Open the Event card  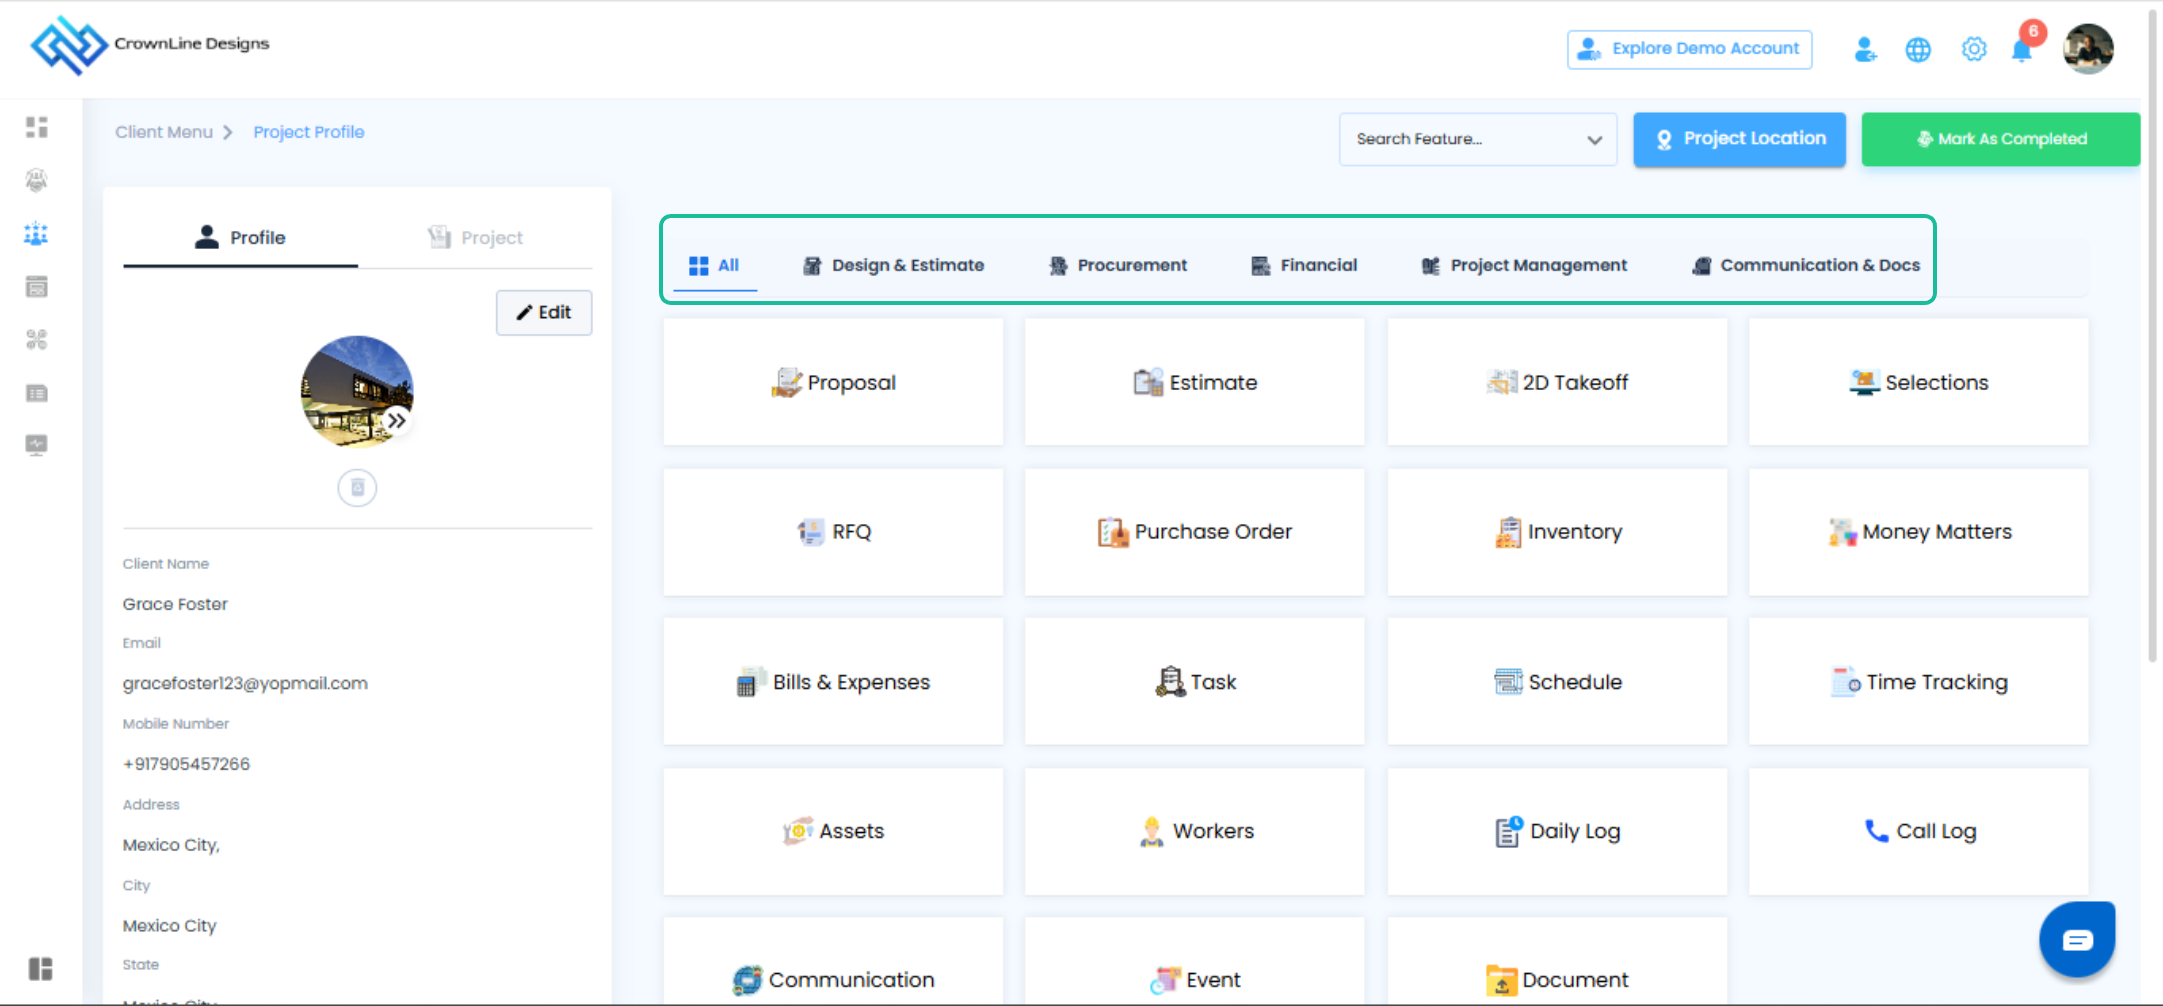click(1195, 962)
